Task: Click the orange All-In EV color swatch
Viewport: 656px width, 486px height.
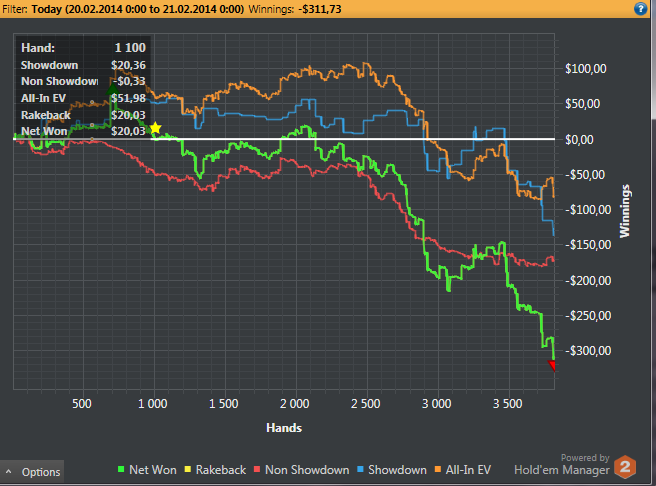Action: 438,469
